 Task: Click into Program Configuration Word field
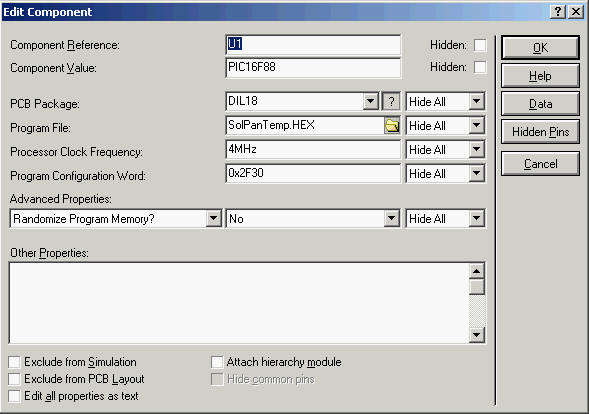313,173
